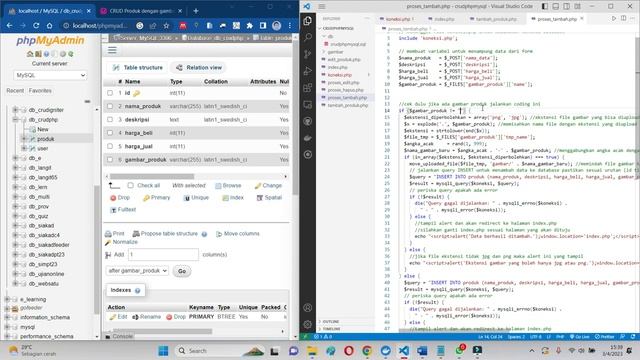Open browser Extensions puzzle icon

tap(249, 25)
